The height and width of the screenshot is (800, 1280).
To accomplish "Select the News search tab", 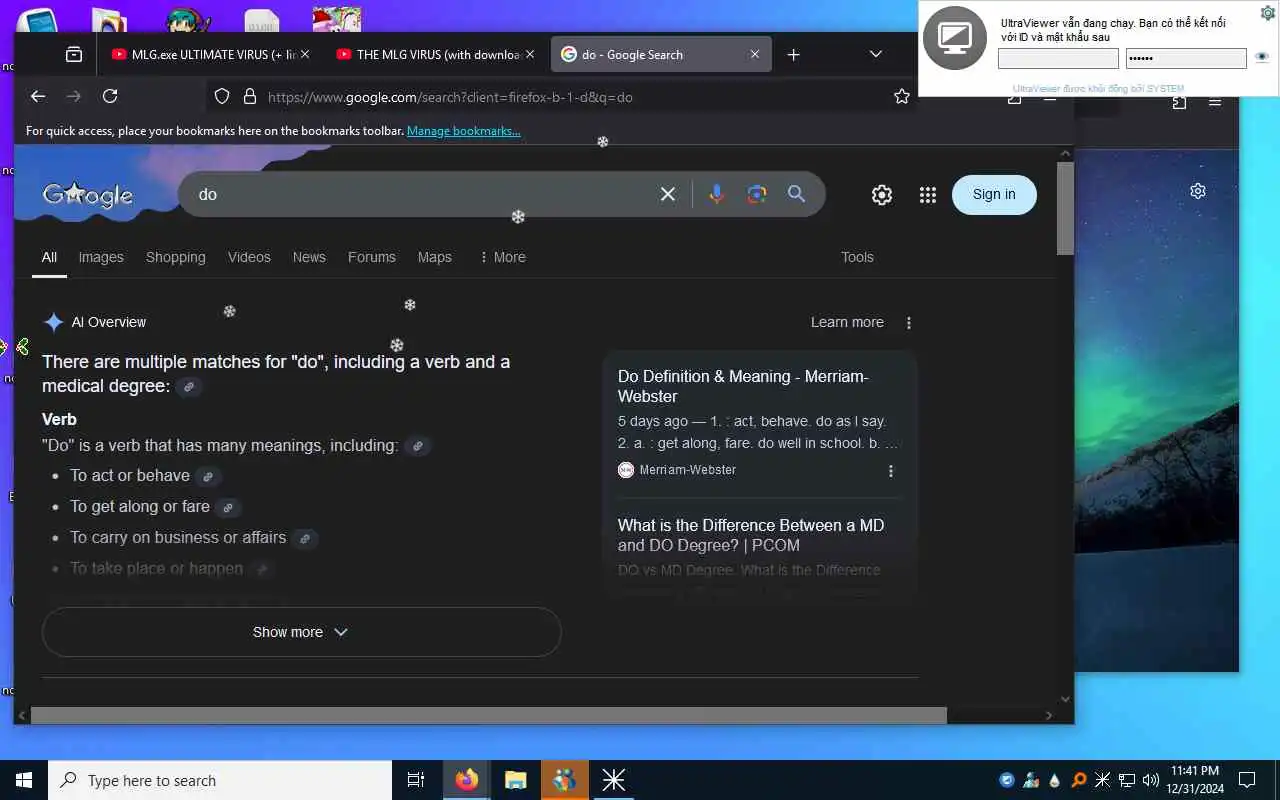I will pyautogui.click(x=309, y=257).
